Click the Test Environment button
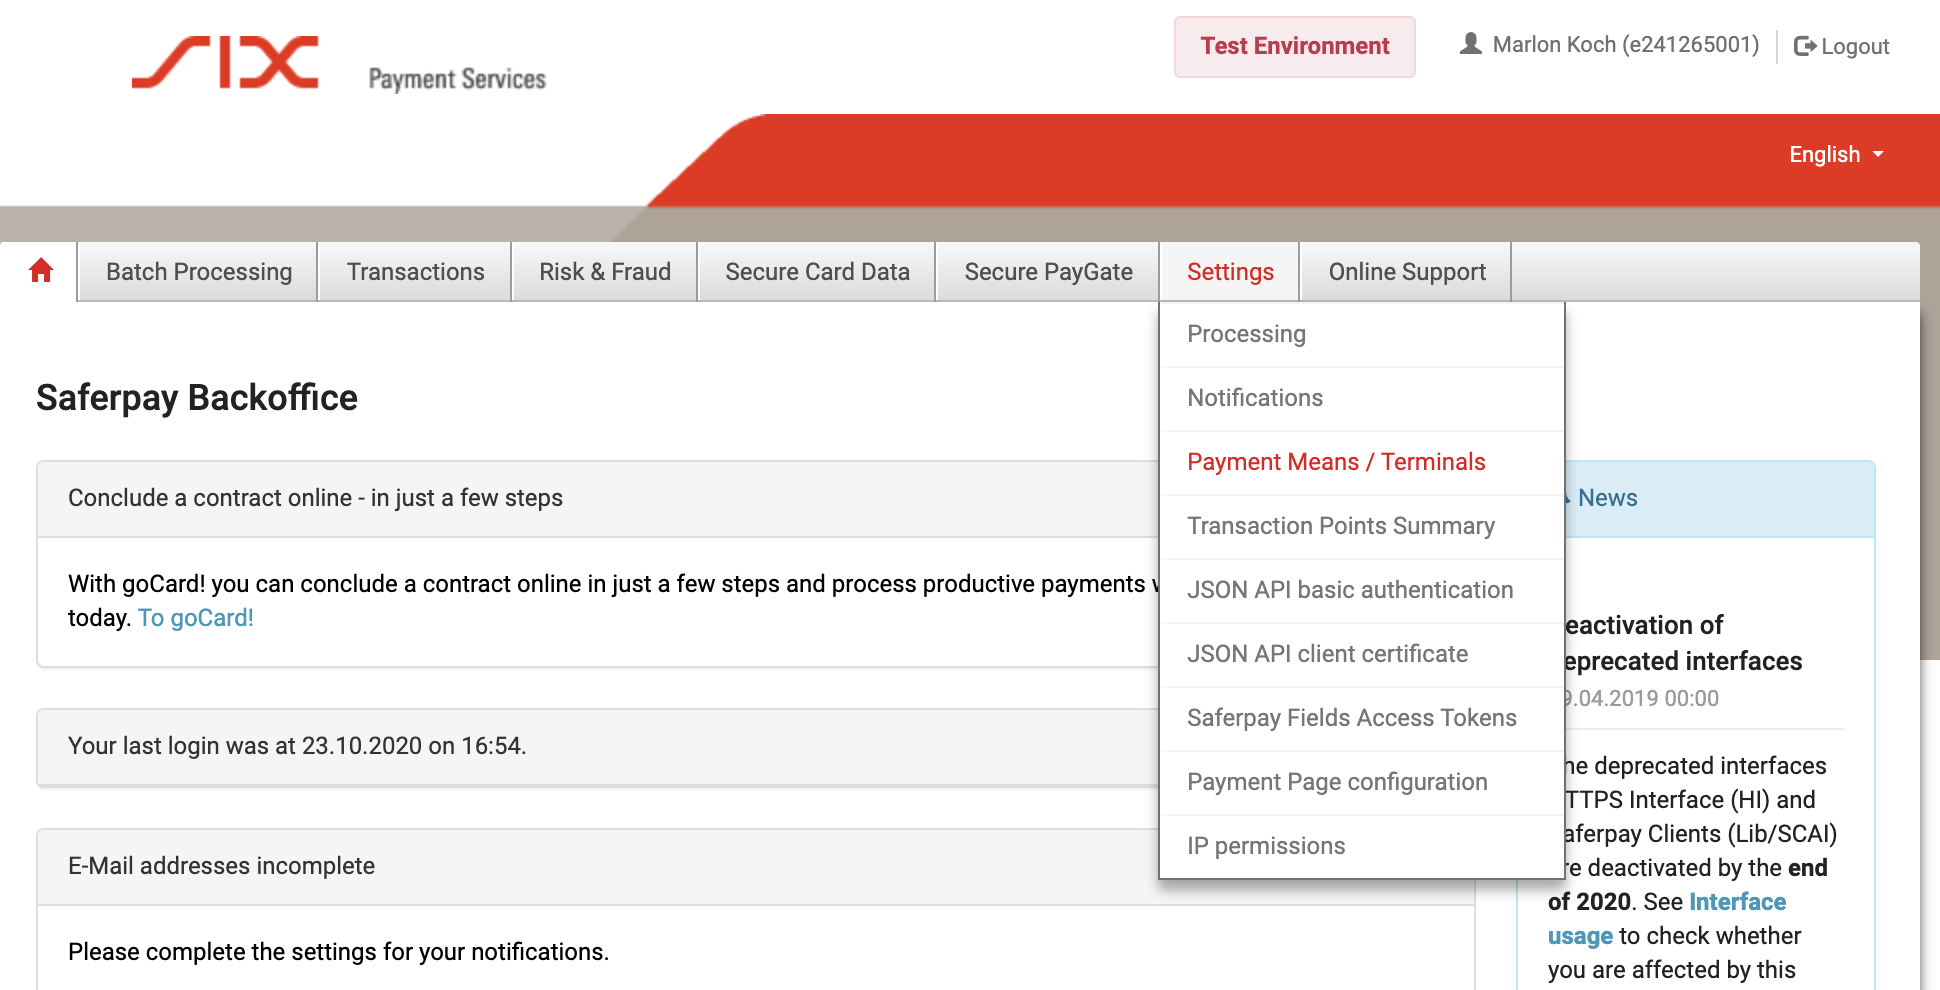1940x990 pixels. click(x=1295, y=46)
